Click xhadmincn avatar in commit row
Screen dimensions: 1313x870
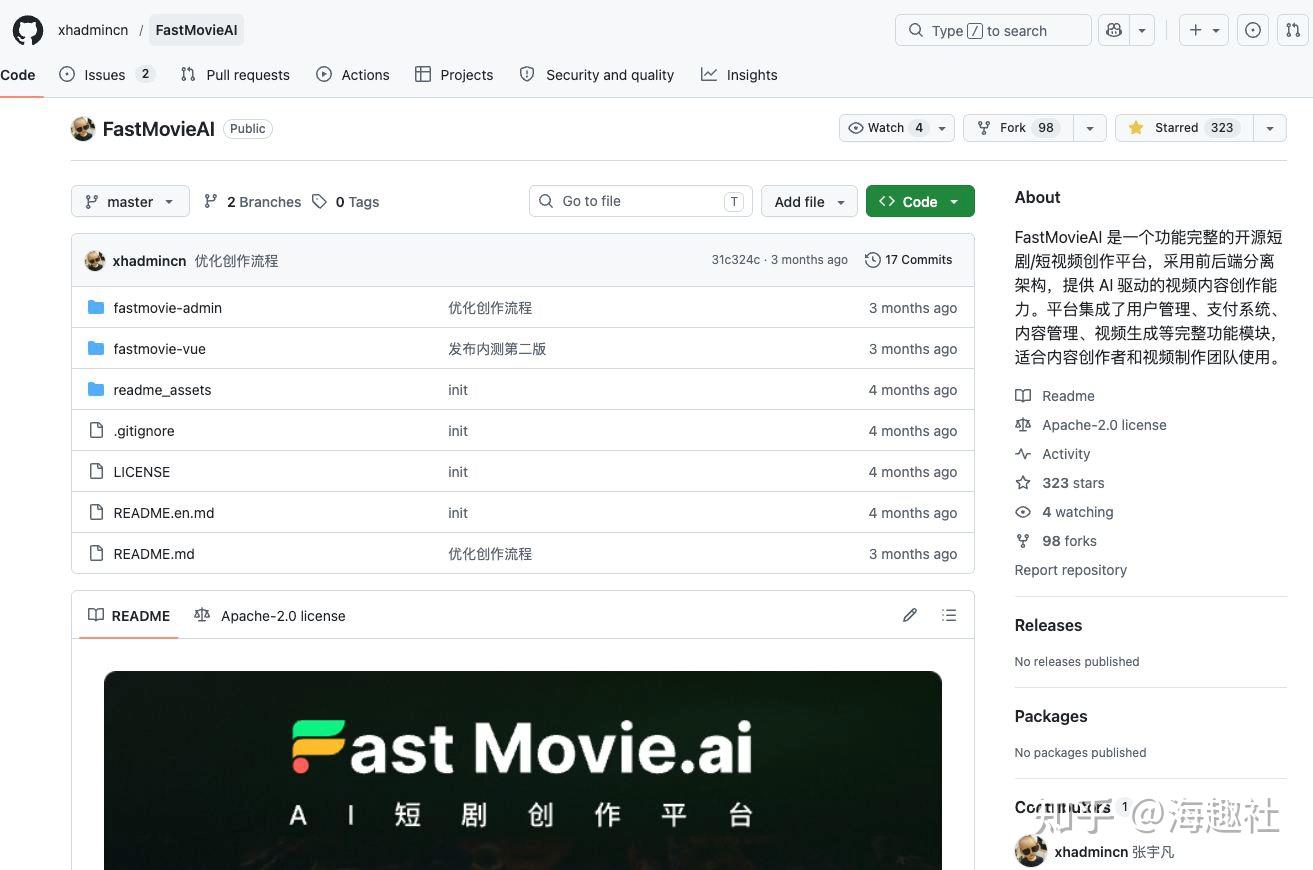pos(95,260)
